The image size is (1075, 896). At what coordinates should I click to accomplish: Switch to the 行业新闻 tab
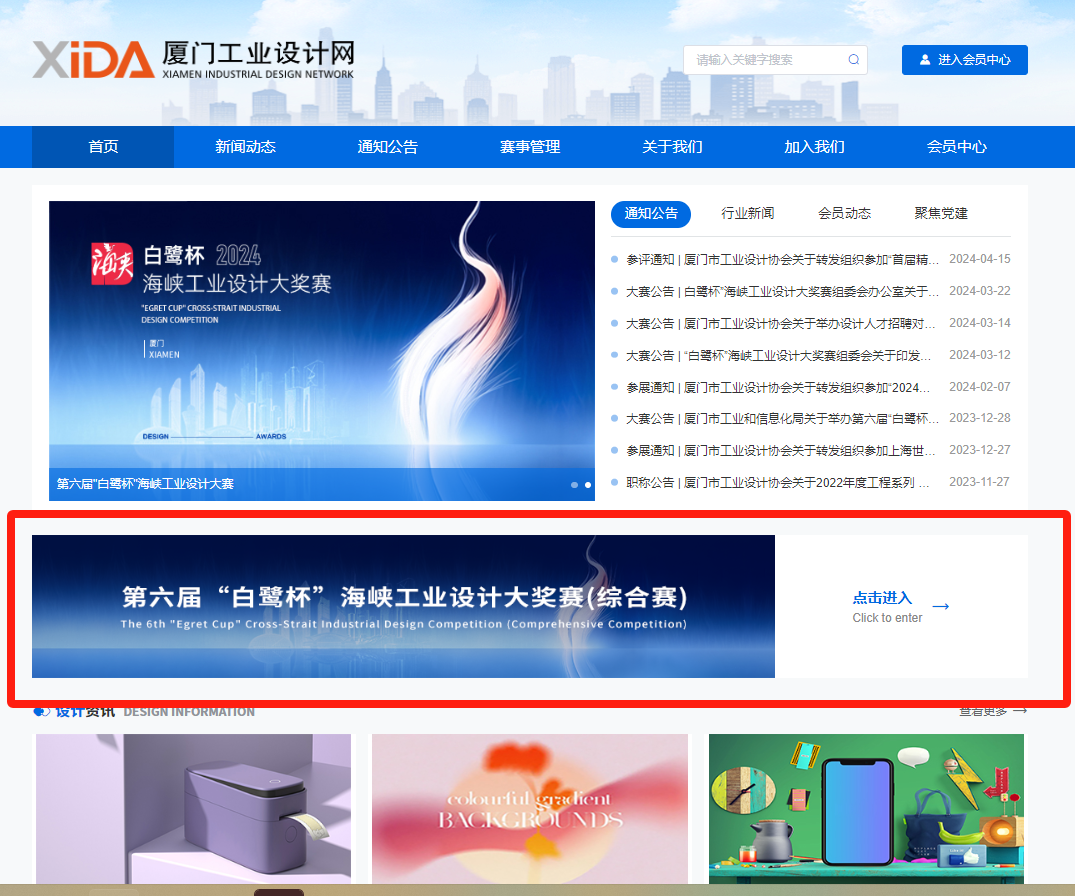coord(748,213)
